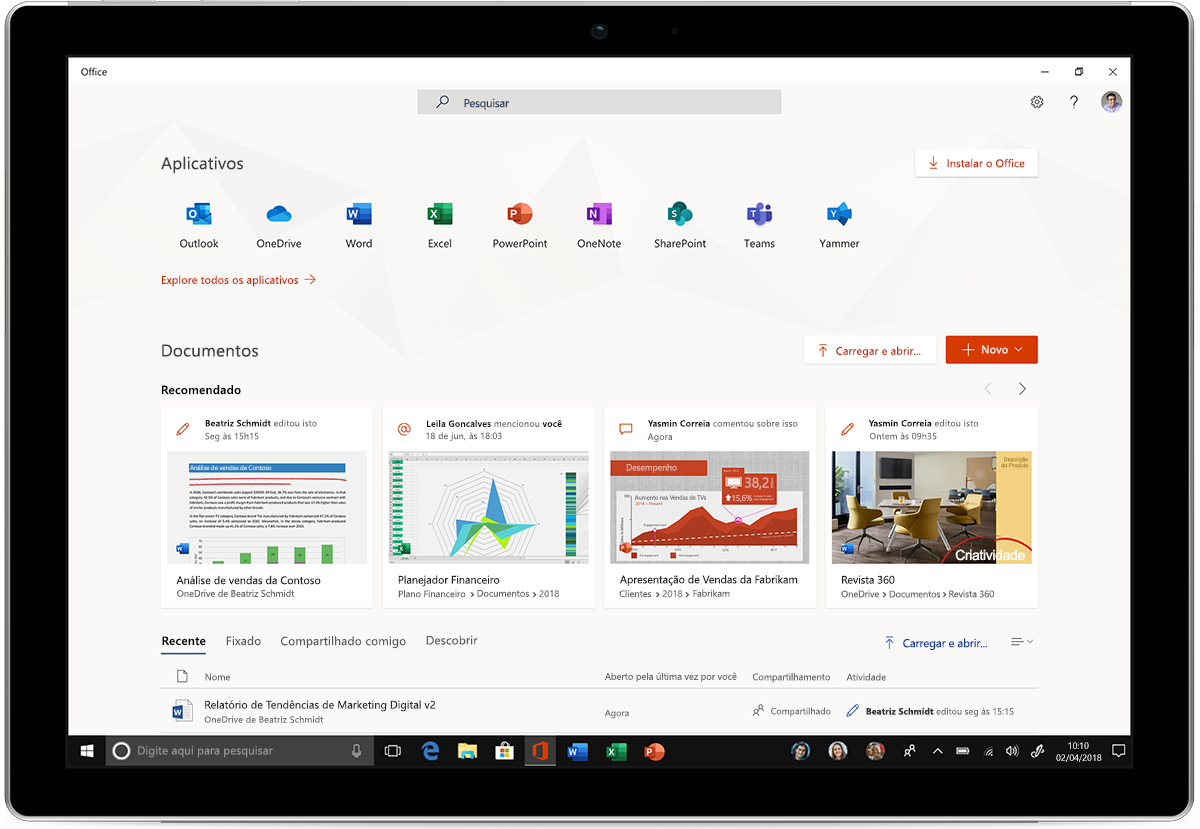The image size is (1200, 829).
Task: Open SharePoint from Aplicativos
Action: click(679, 215)
